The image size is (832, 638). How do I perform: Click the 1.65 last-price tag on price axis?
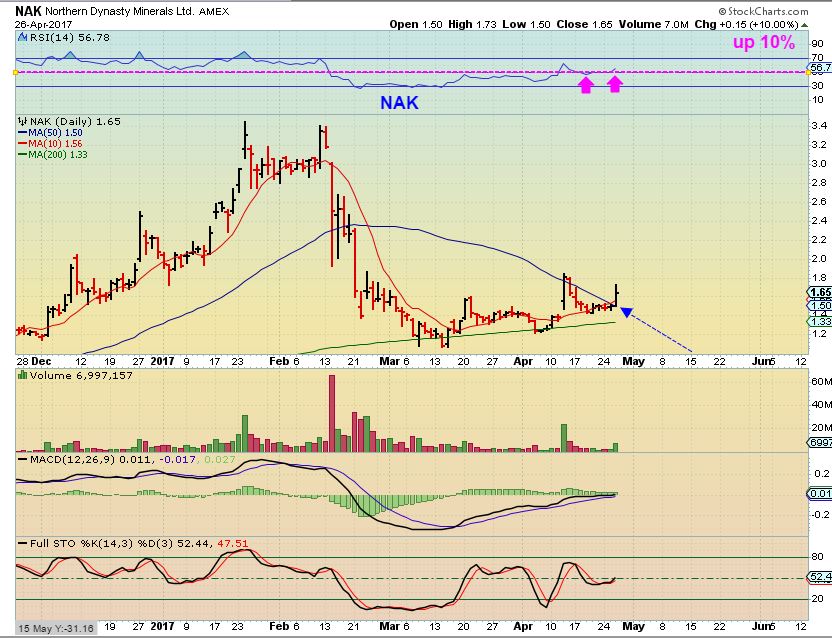820,292
